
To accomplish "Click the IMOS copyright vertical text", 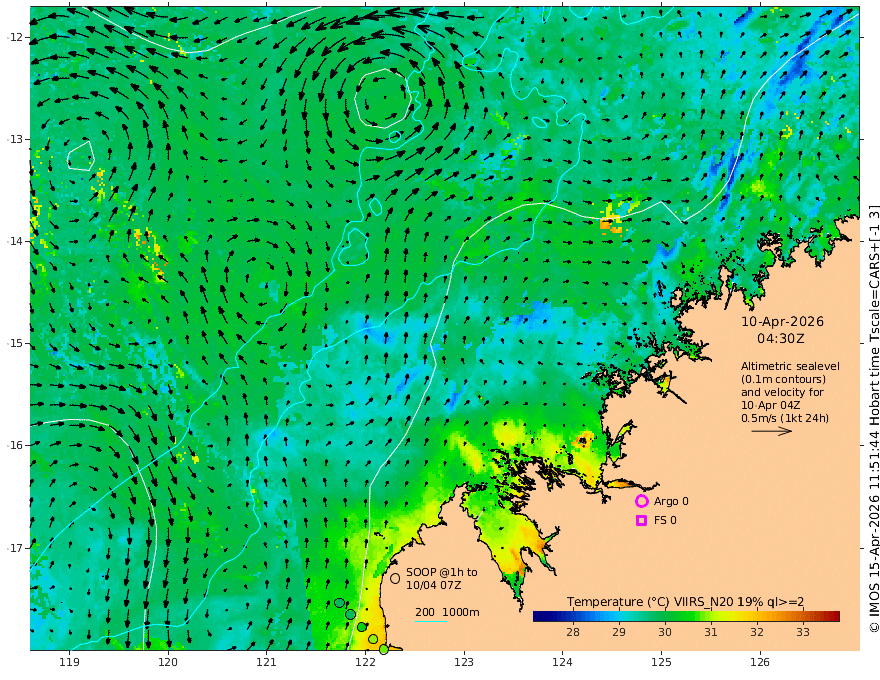I will coord(873,419).
